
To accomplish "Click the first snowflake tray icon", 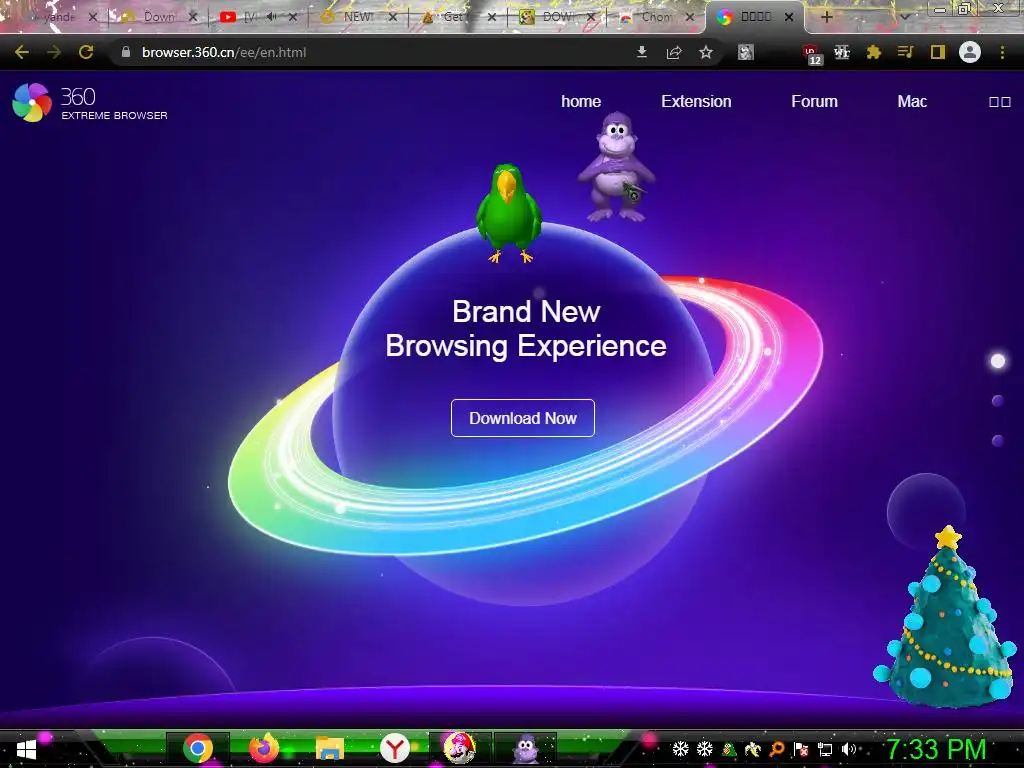I will click(x=680, y=749).
